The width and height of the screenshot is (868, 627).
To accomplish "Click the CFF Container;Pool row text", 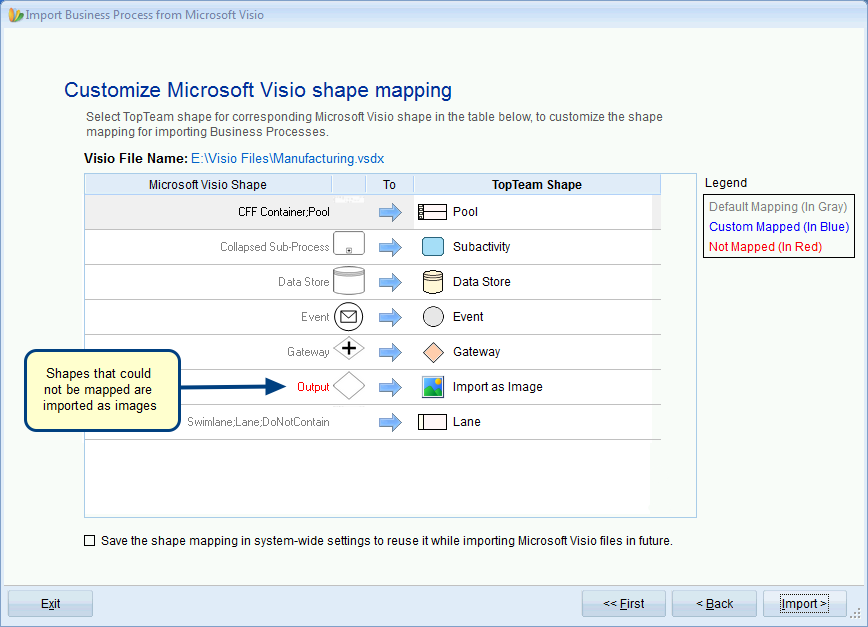I will [283, 212].
